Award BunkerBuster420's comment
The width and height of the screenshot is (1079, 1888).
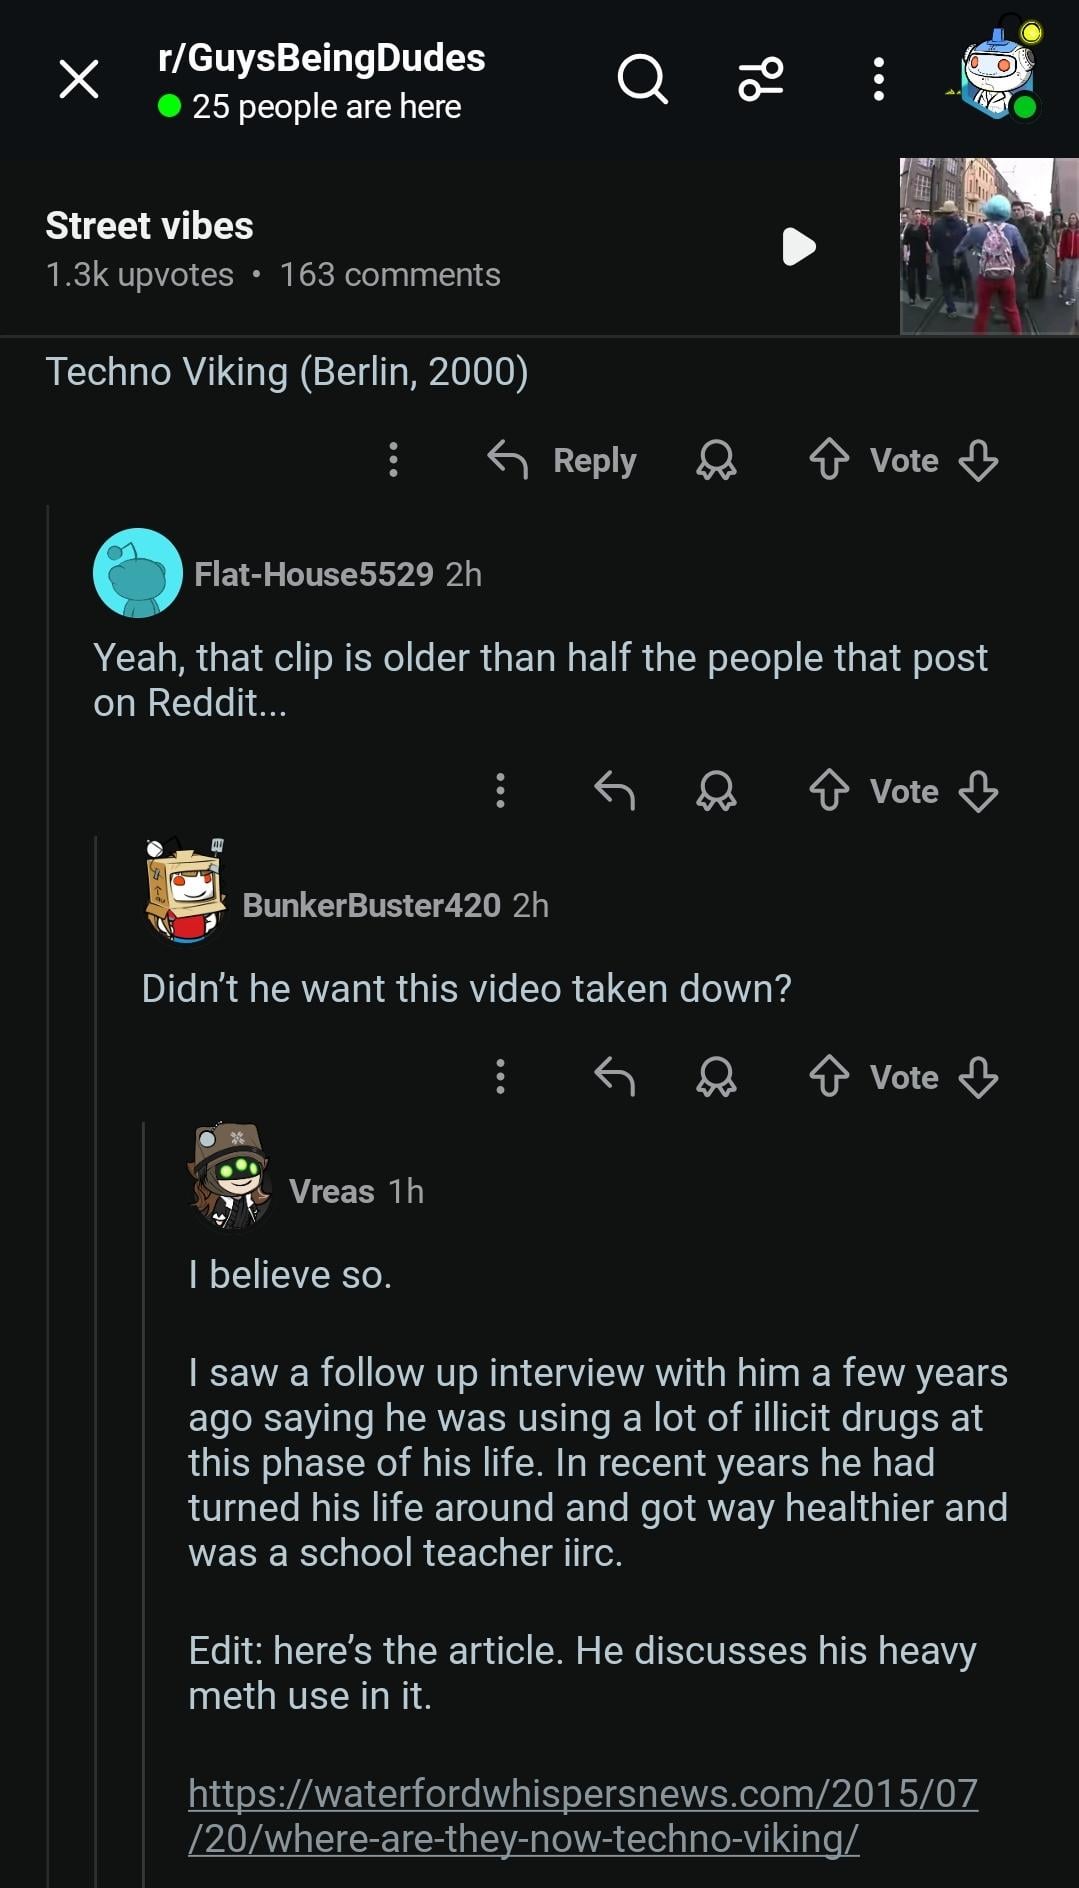716,1077
